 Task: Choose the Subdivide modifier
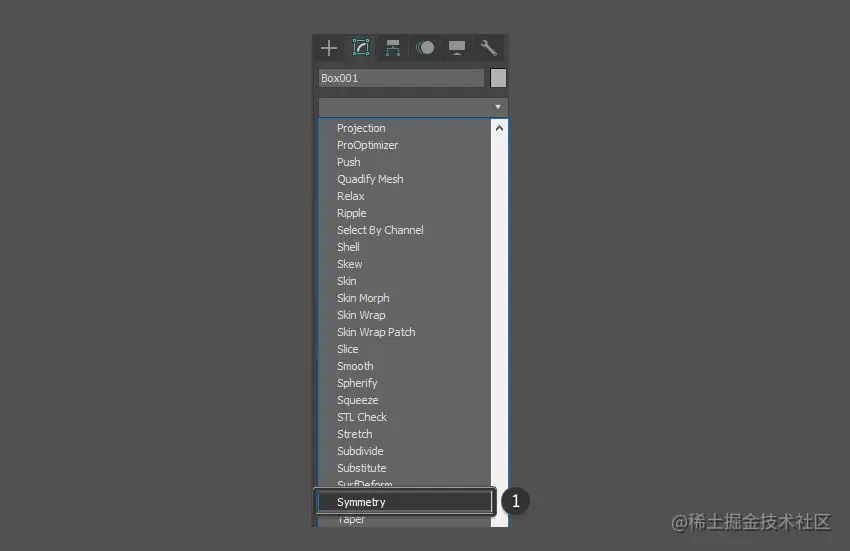[360, 451]
